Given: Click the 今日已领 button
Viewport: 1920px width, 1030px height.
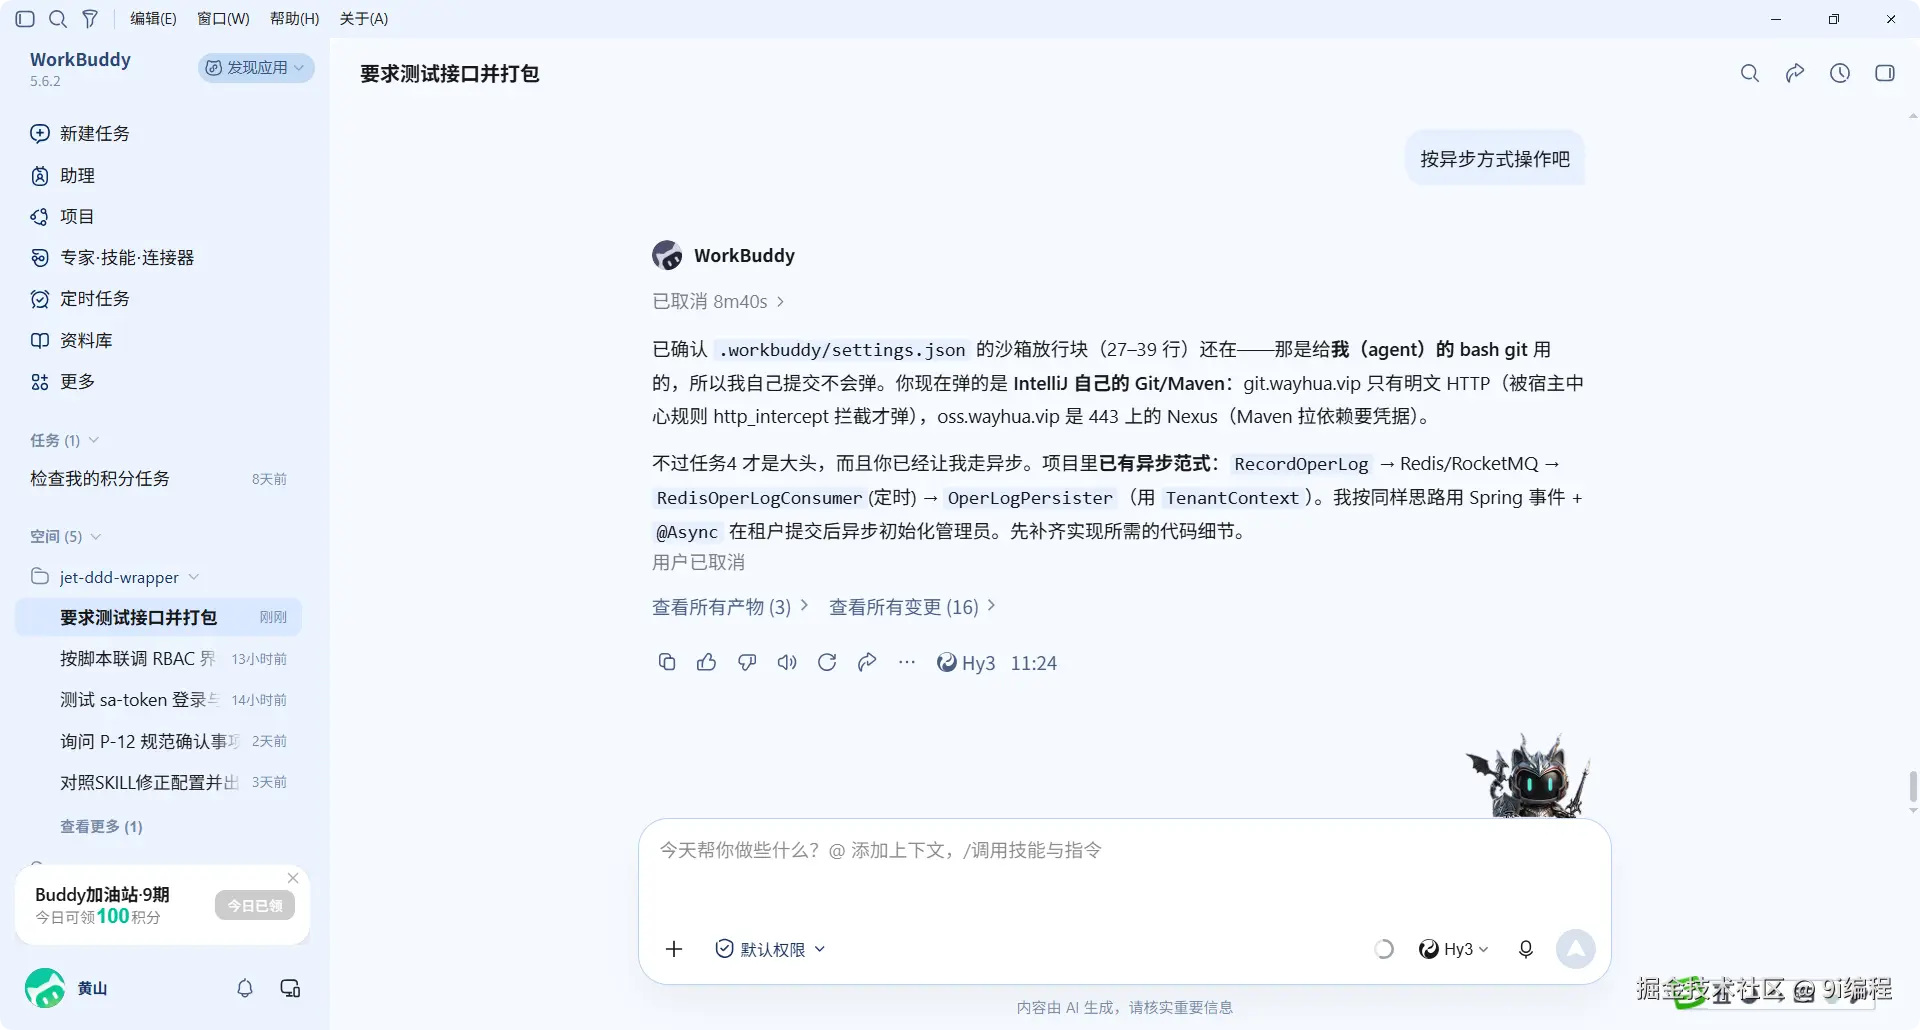Looking at the screenshot, I should click(x=255, y=906).
